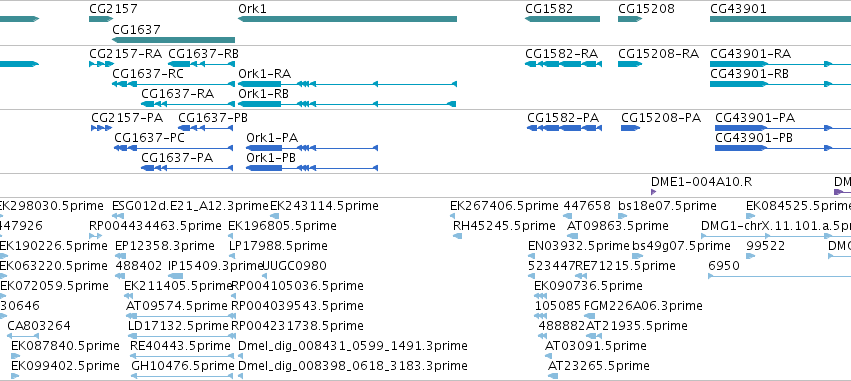This screenshot has height=381, width=851.
Task: Click EST label 6950
Action: 724,266
